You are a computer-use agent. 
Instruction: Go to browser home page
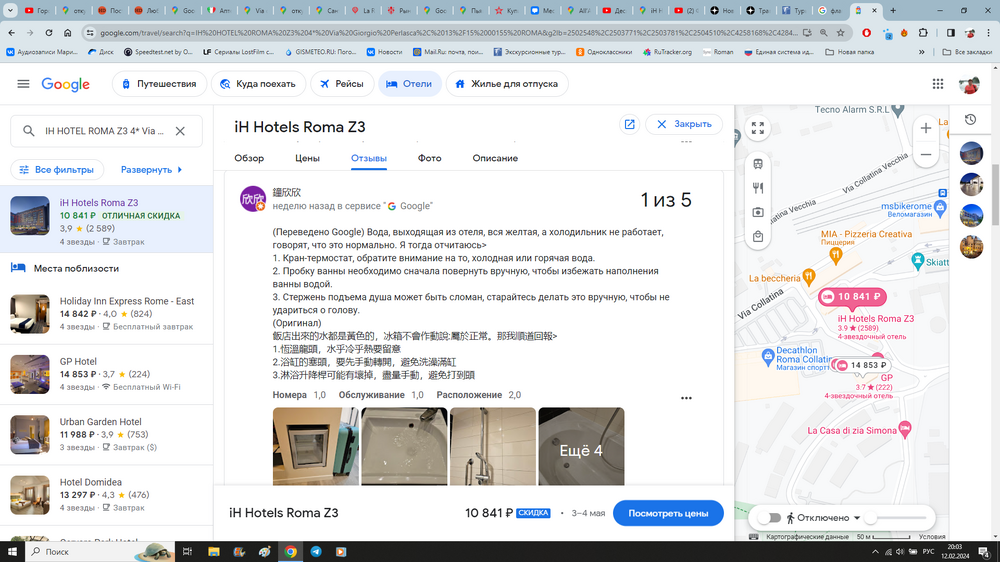[x=68, y=33]
